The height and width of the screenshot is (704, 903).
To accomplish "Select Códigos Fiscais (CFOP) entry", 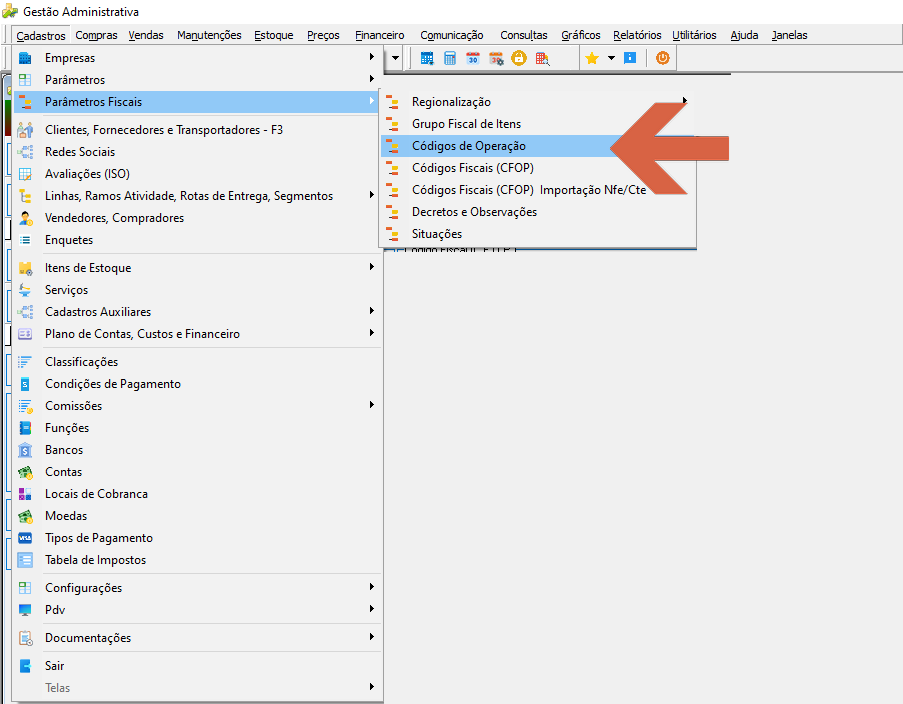I will click(538, 168).
